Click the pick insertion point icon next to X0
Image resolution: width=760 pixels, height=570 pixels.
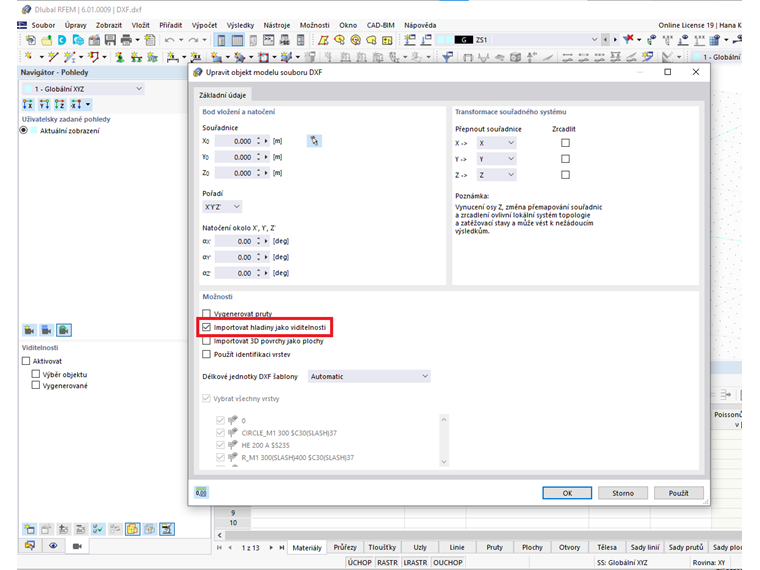point(314,141)
